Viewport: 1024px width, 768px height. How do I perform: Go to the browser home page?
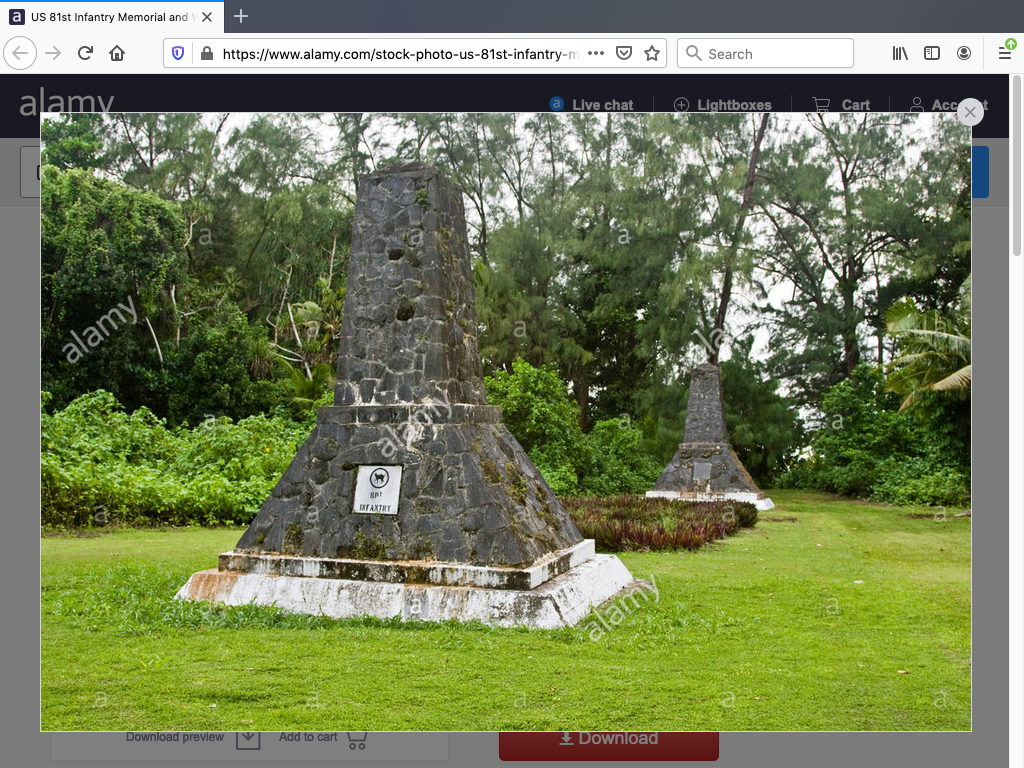click(x=117, y=54)
